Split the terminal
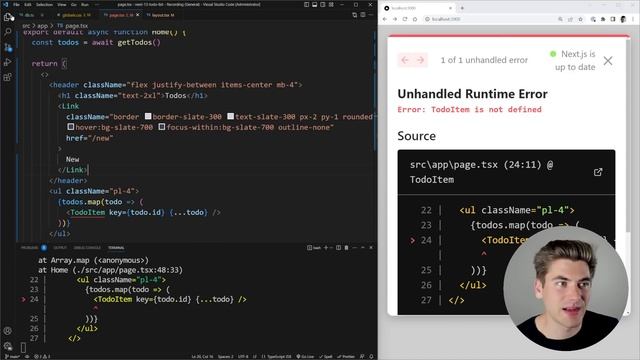This screenshot has height=360, width=640. pyautogui.click(x=338, y=247)
